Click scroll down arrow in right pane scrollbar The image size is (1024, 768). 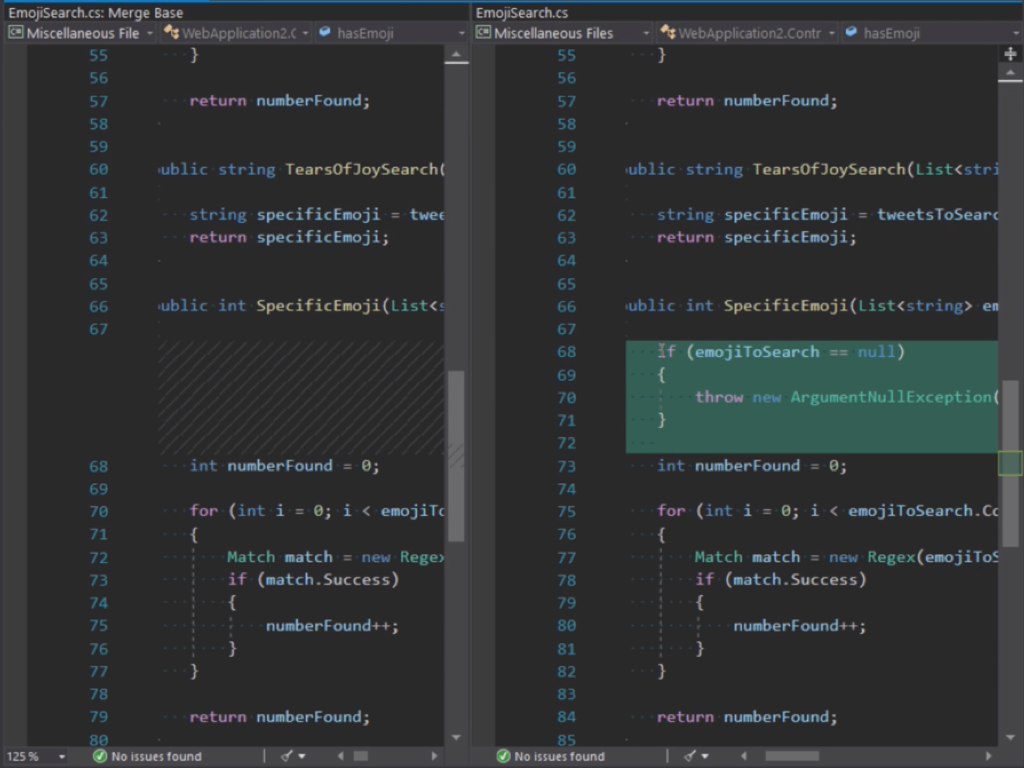click(x=1010, y=738)
